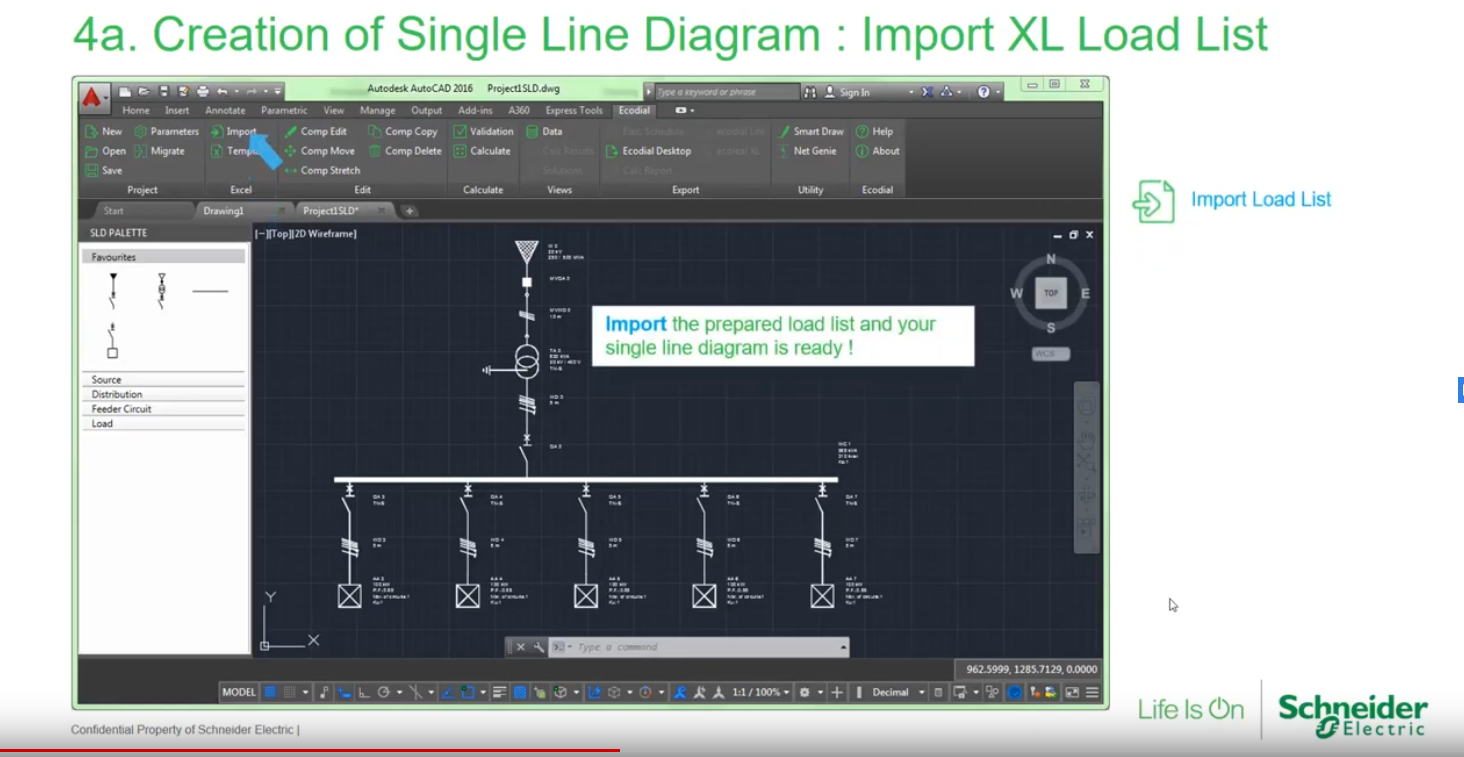Click the Net Genie button

[x=814, y=150]
